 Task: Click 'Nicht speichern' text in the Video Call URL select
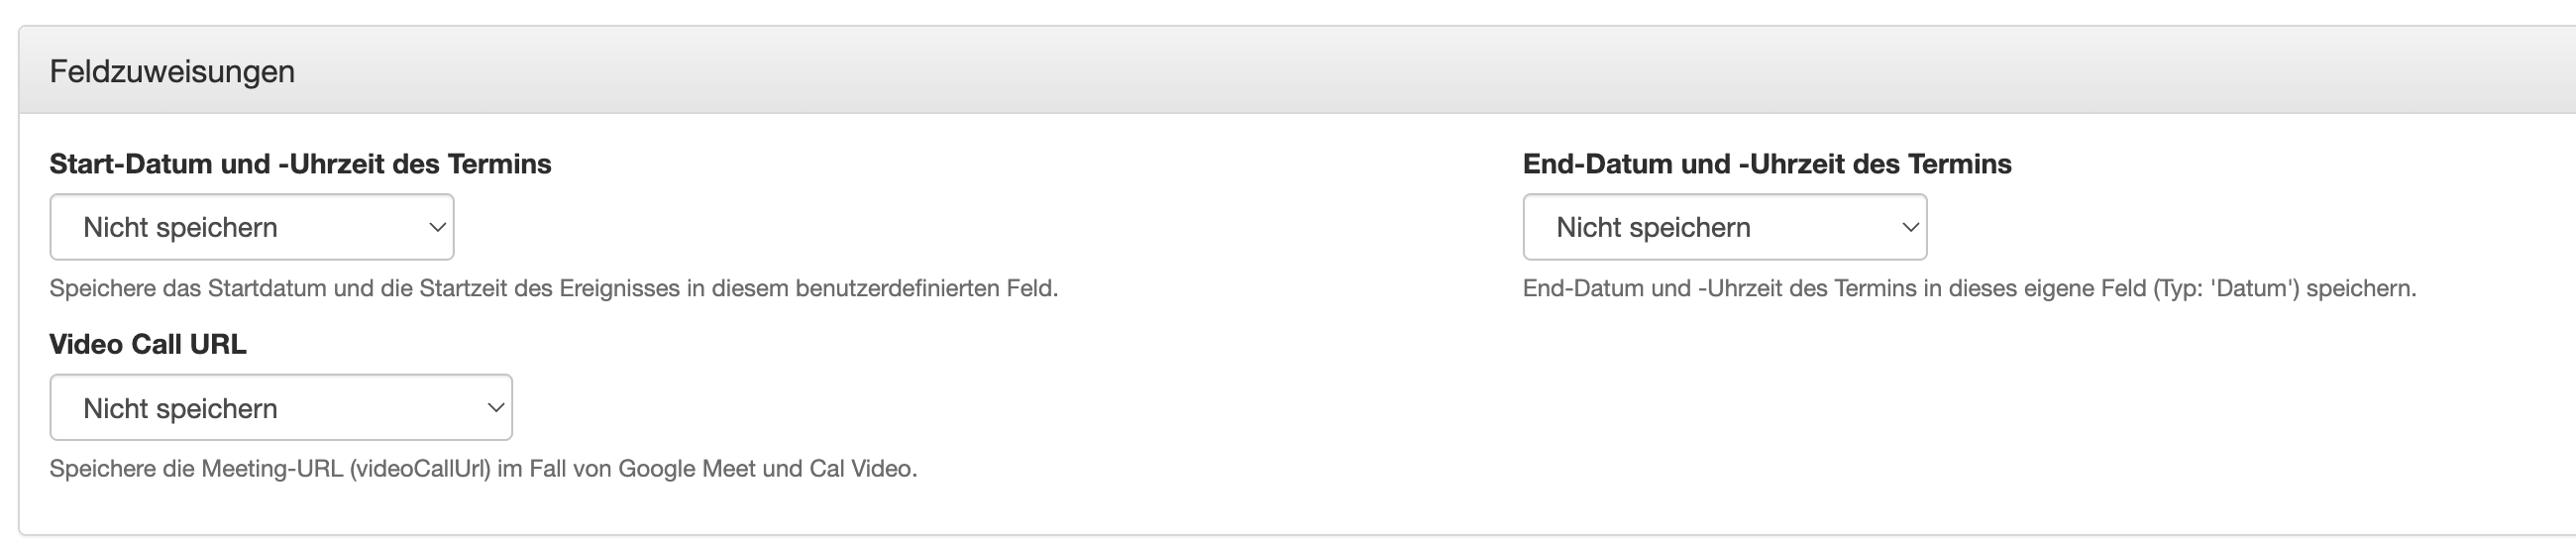click(180, 408)
